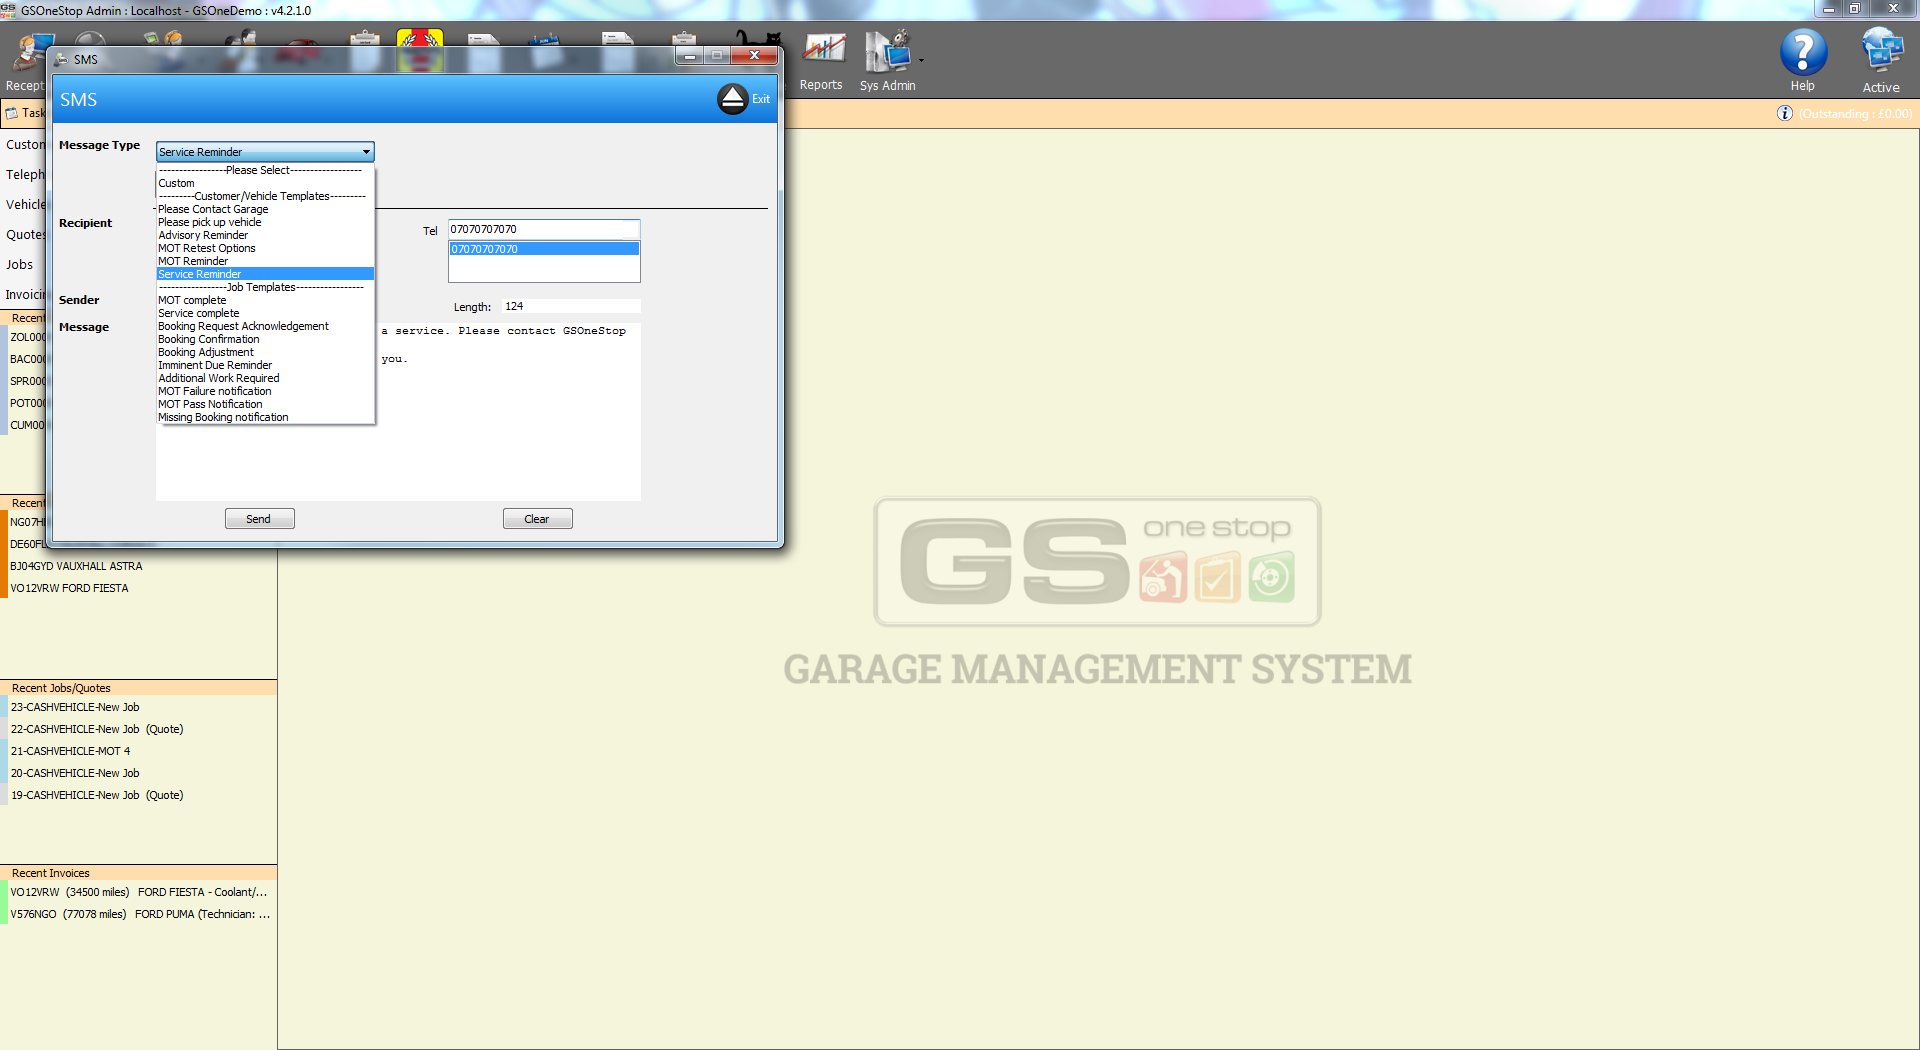Click the outstanding balance info icon
Screen dimensions: 1920x1050
1785,114
